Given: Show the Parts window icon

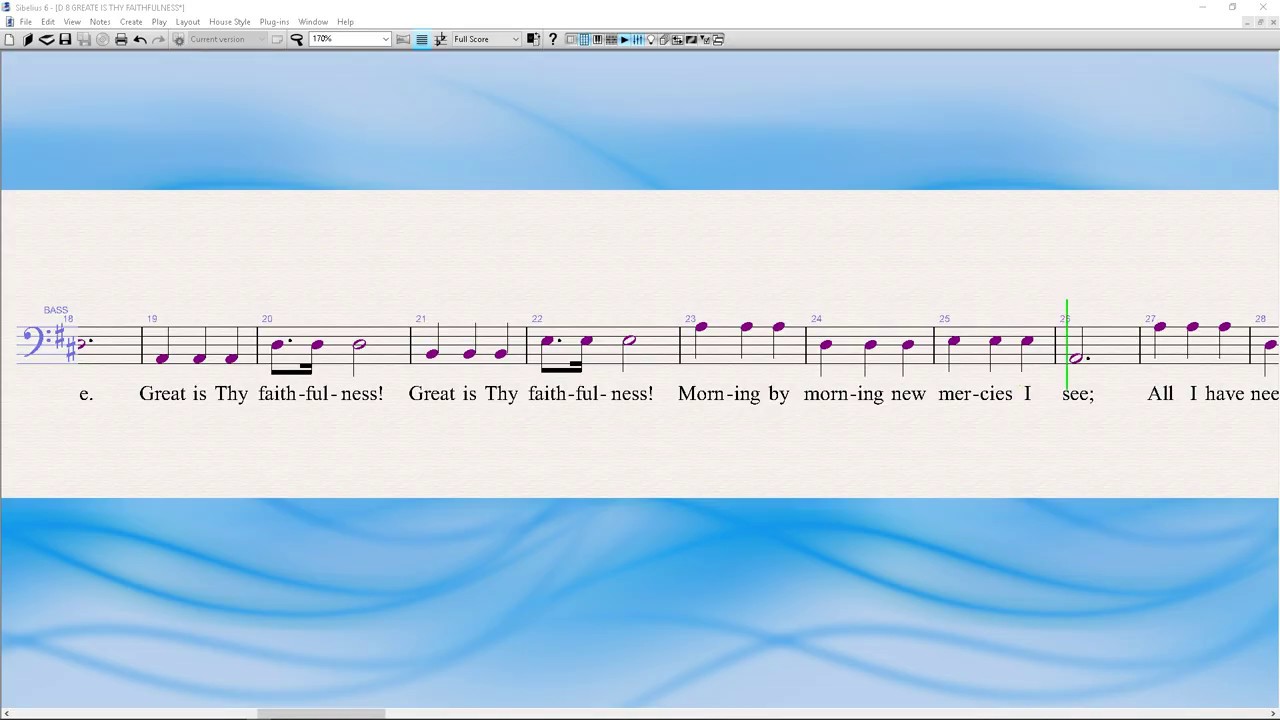Looking at the screenshot, I should coord(664,39).
